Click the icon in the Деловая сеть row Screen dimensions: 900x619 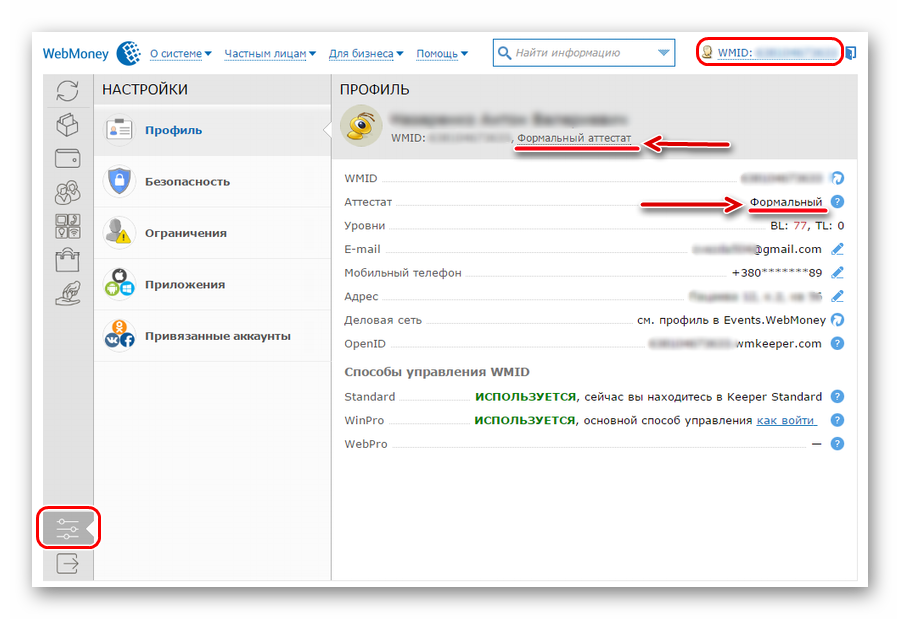[x=837, y=320]
